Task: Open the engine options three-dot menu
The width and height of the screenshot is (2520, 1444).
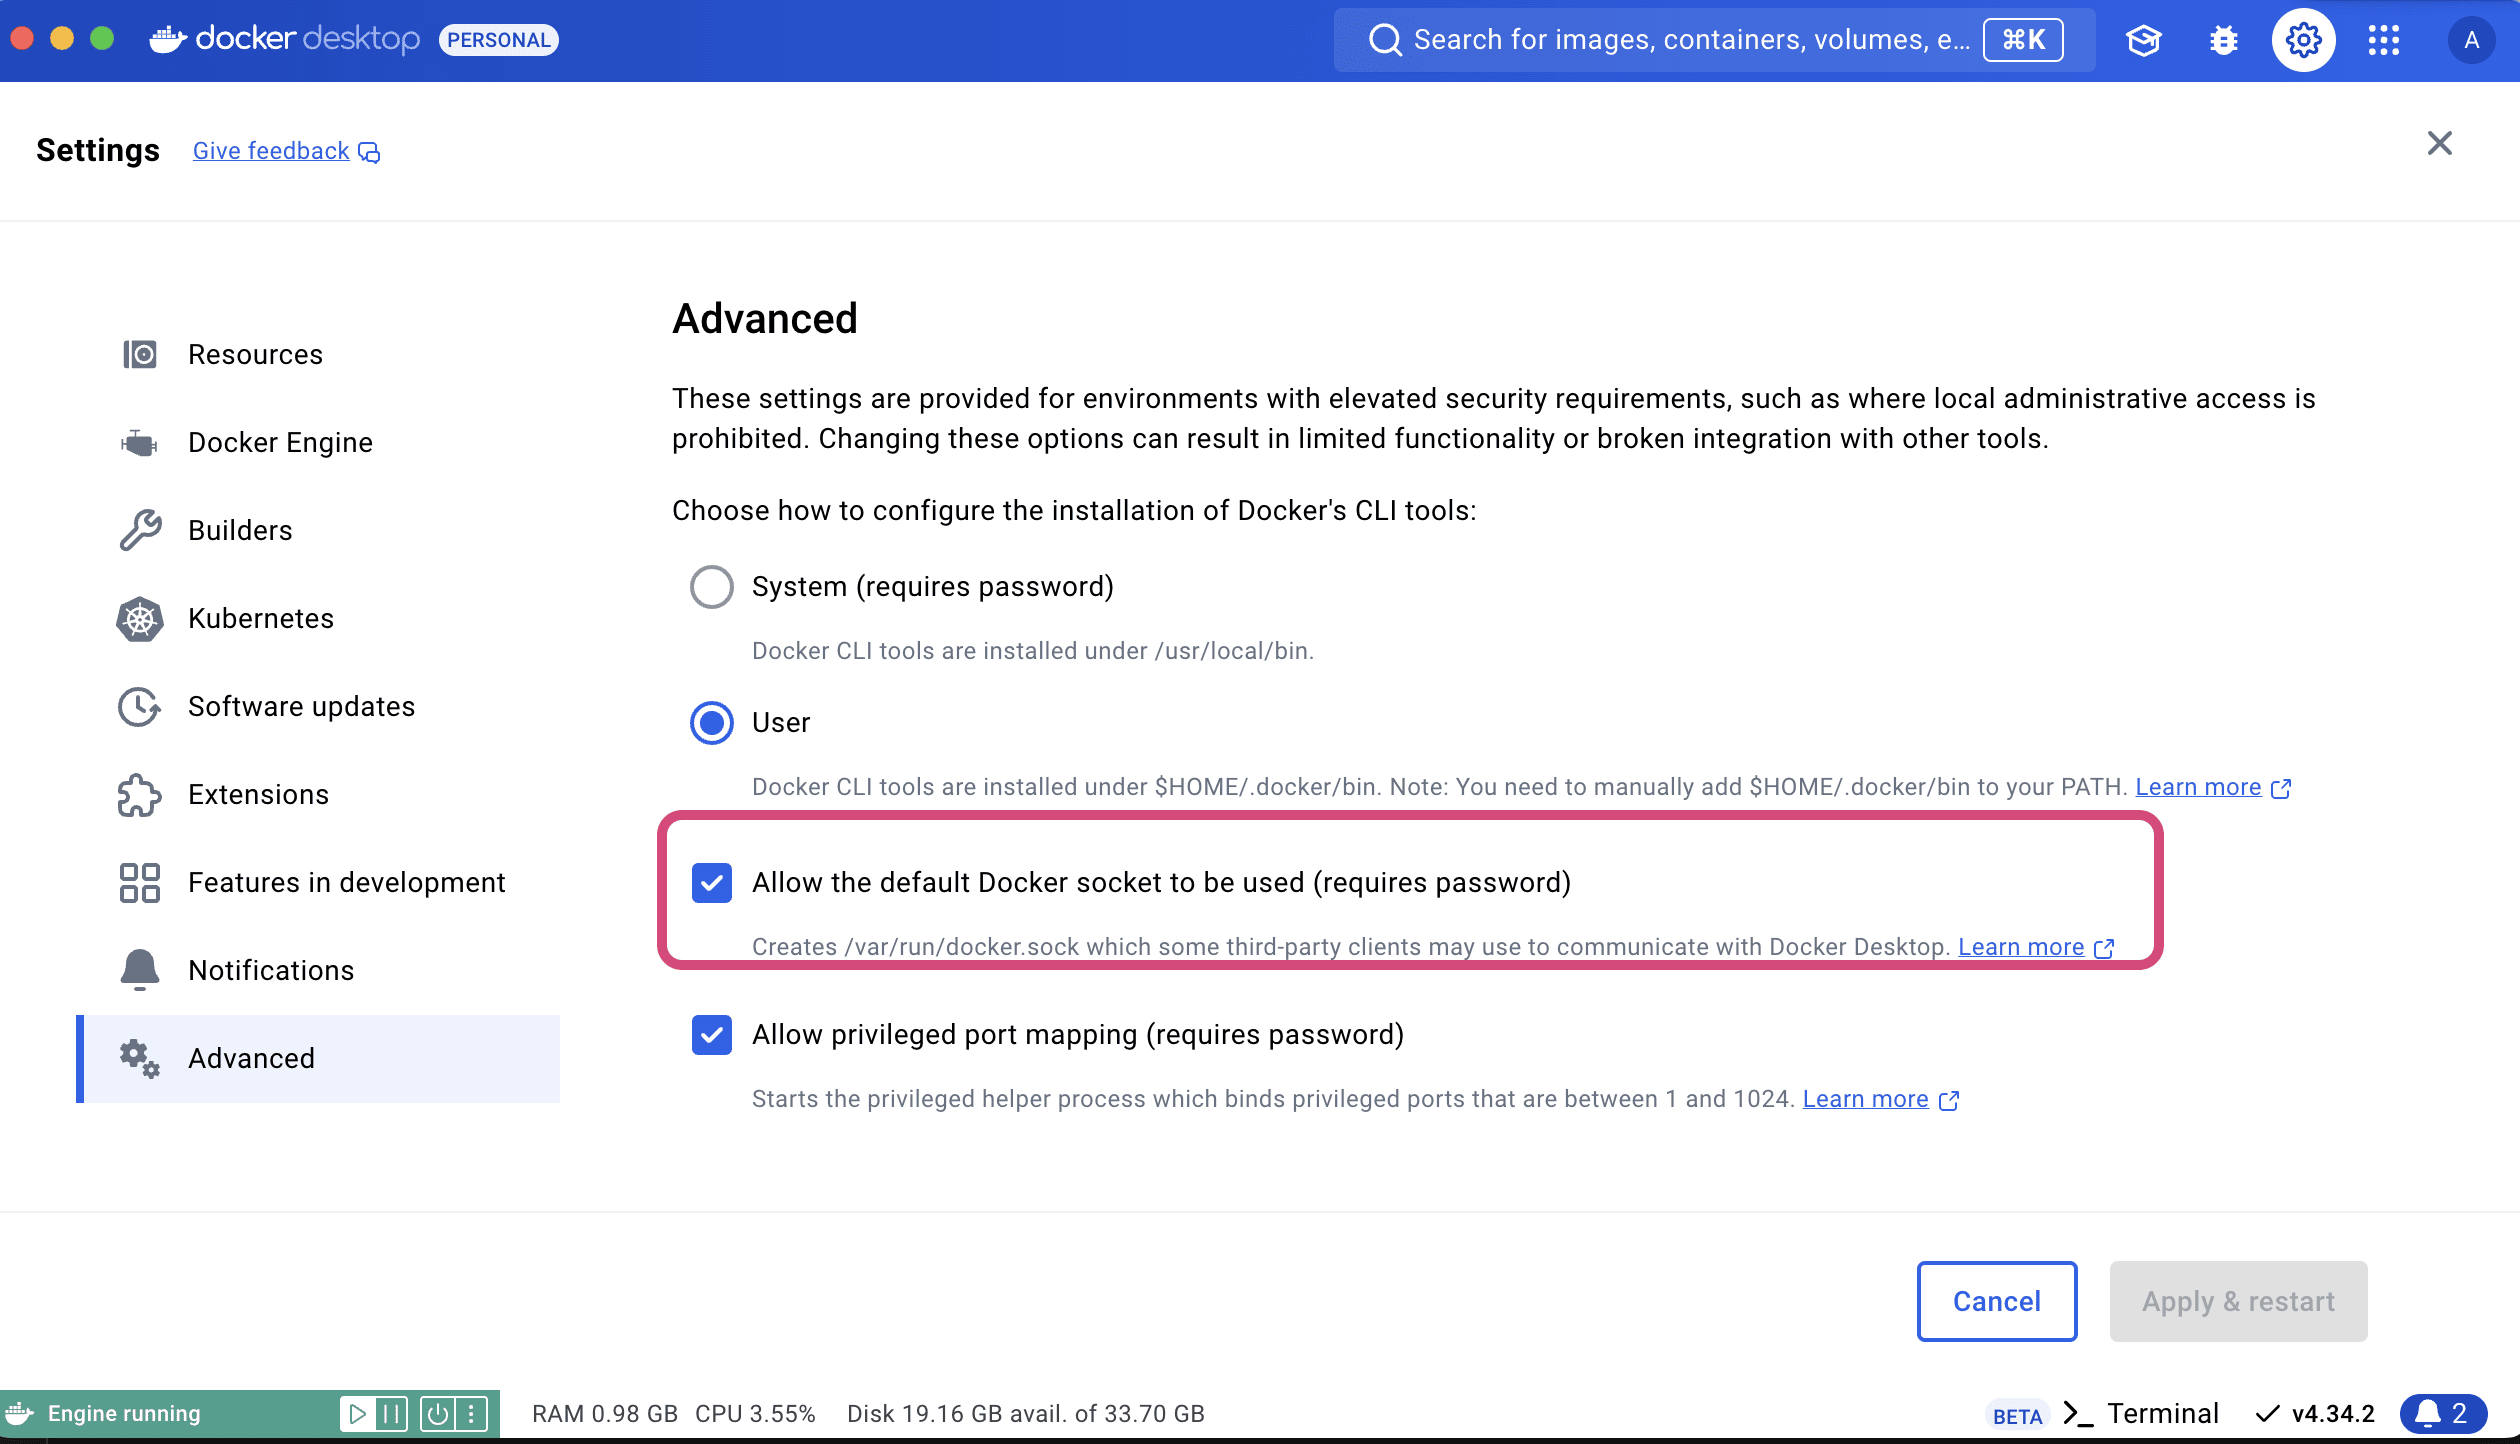Action: tap(470, 1414)
